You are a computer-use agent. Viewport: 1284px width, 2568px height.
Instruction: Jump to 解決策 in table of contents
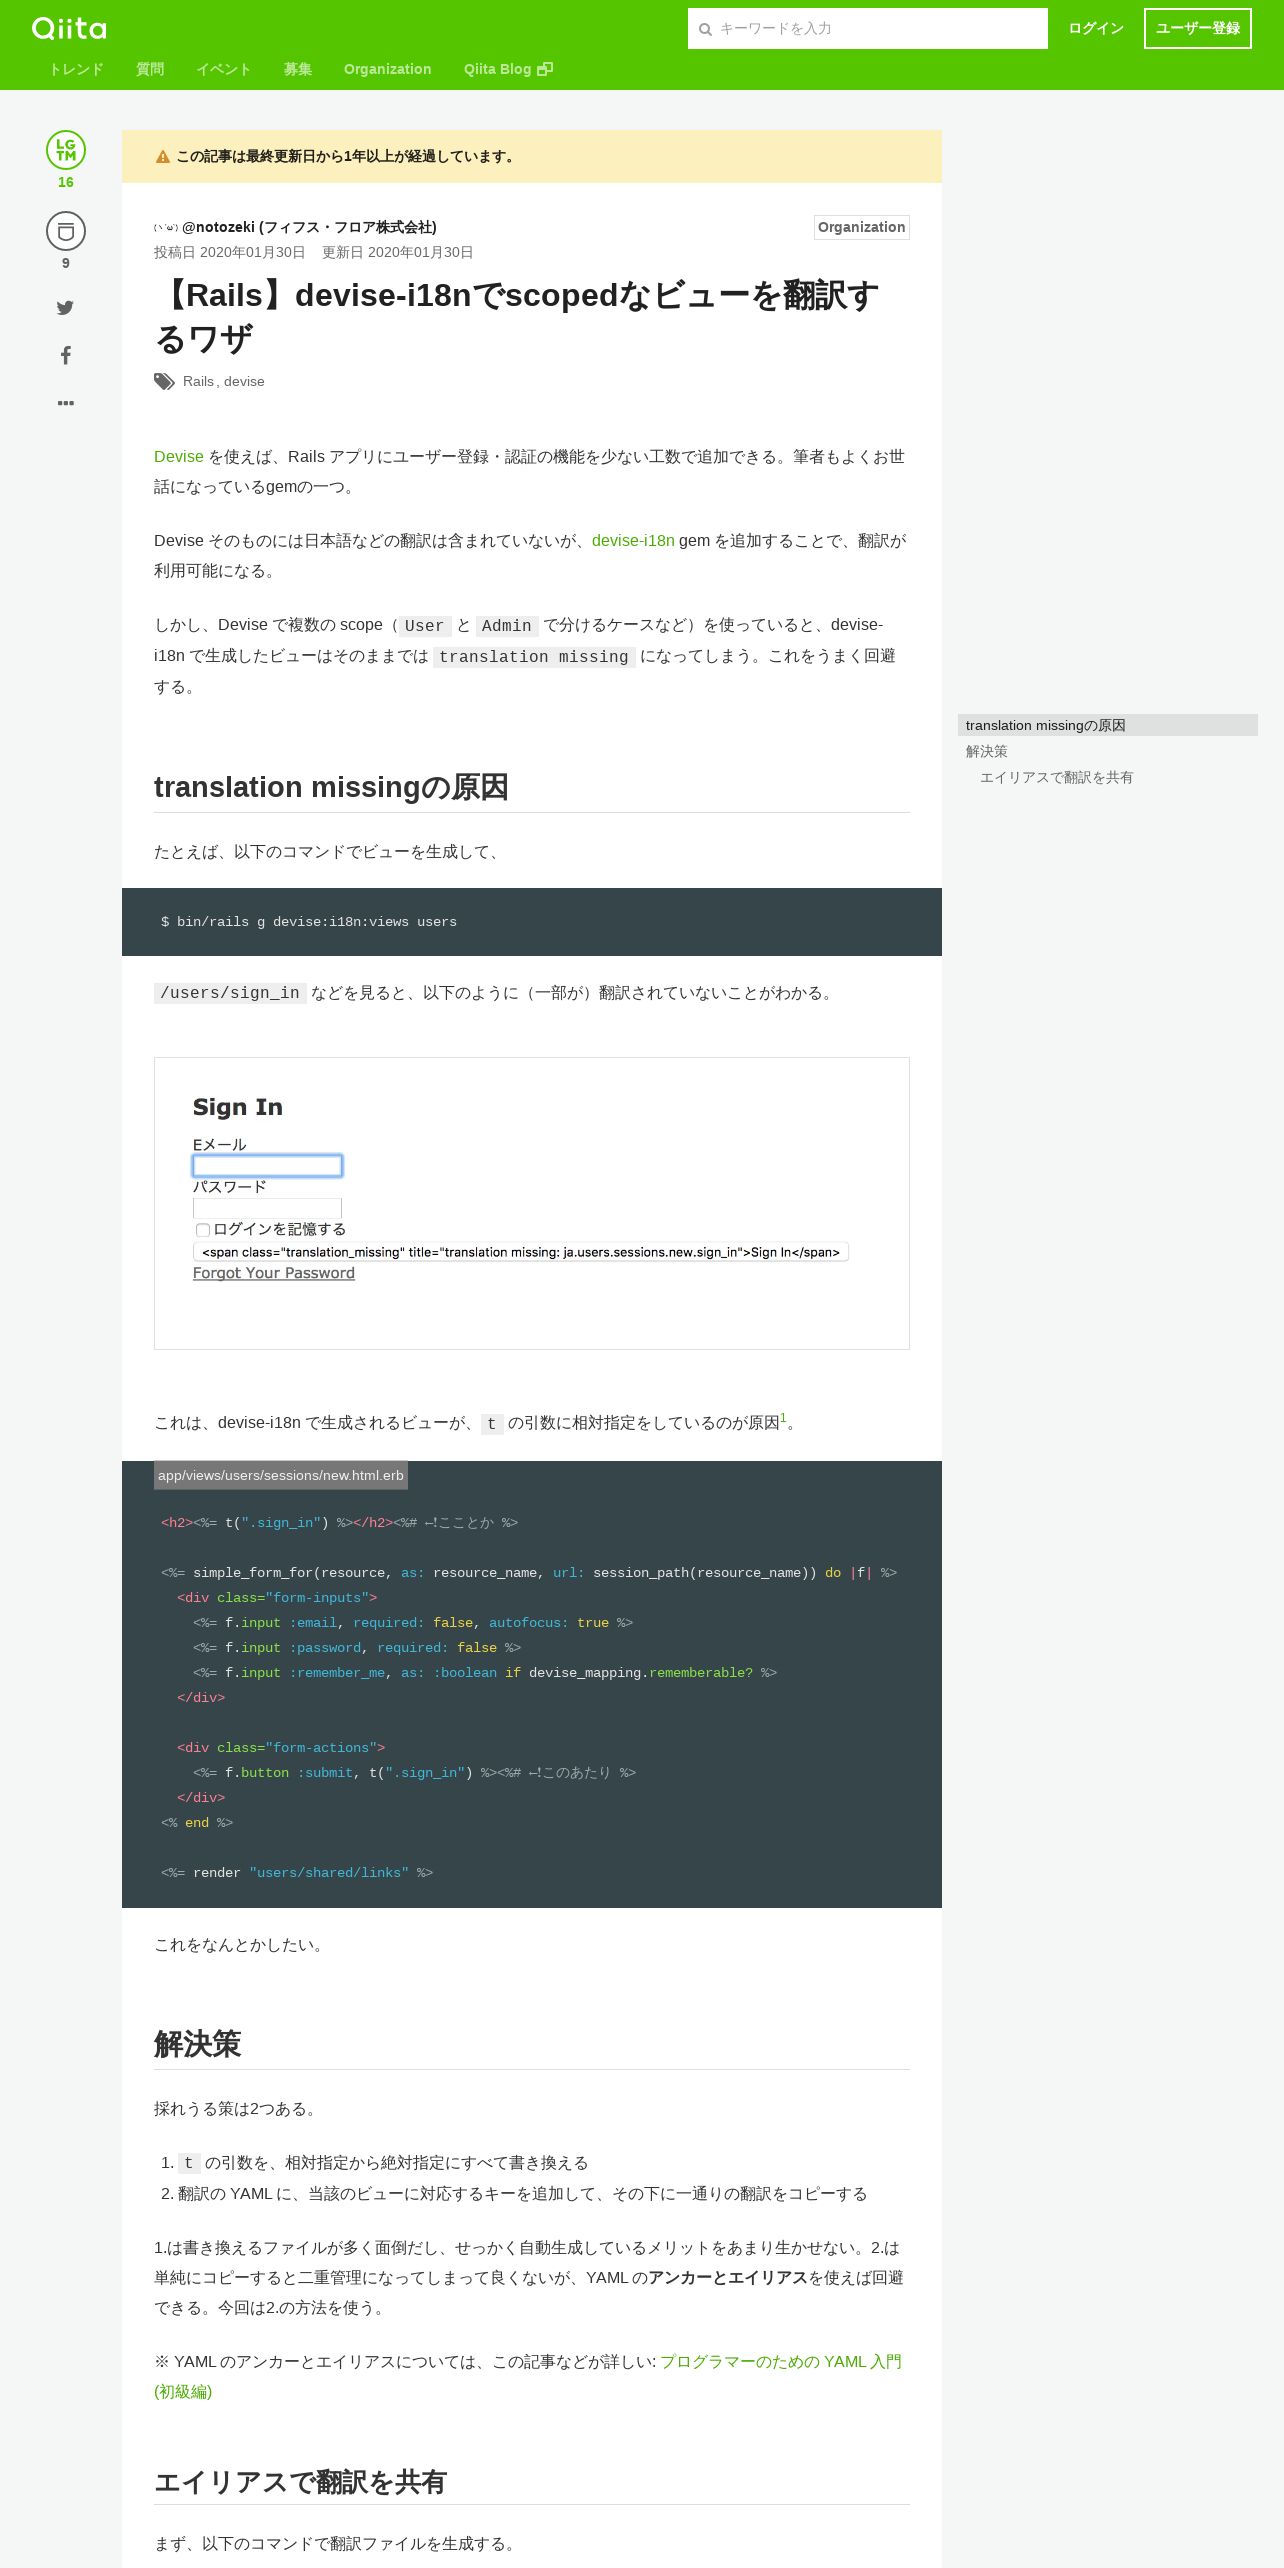click(x=987, y=751)
